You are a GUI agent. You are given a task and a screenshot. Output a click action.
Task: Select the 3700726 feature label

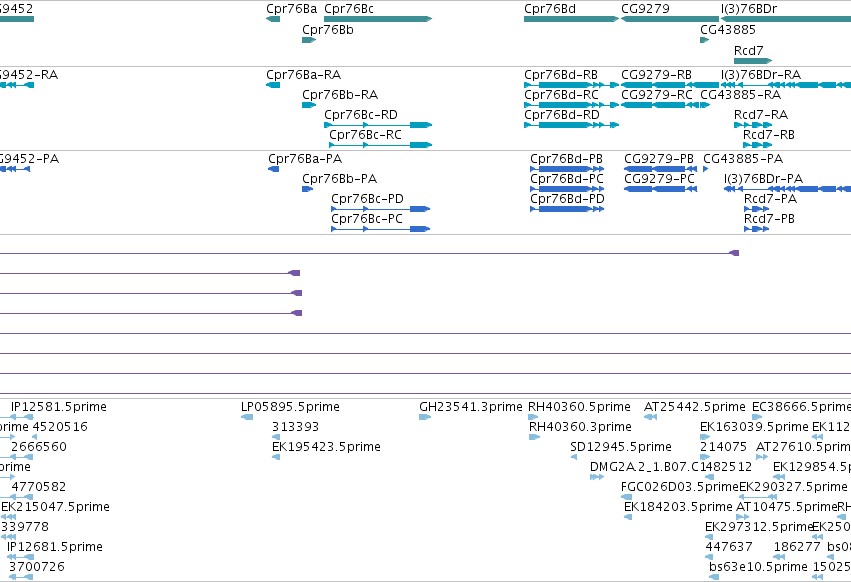[x=36, y=567]
